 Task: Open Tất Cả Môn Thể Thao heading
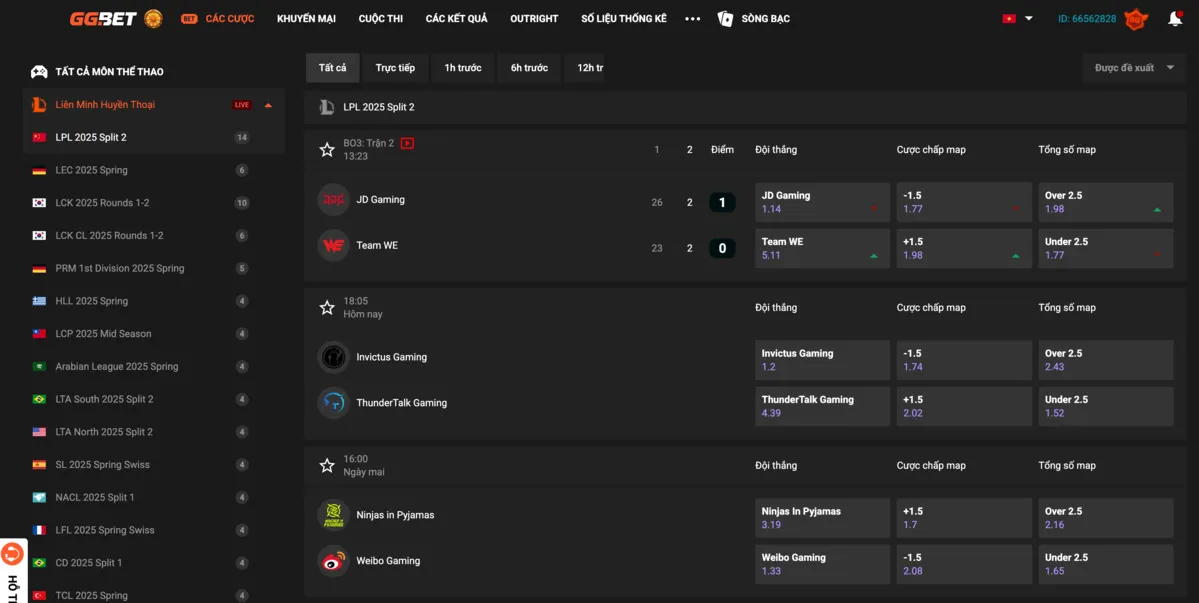pyautogui.click(x=109, y=72)
